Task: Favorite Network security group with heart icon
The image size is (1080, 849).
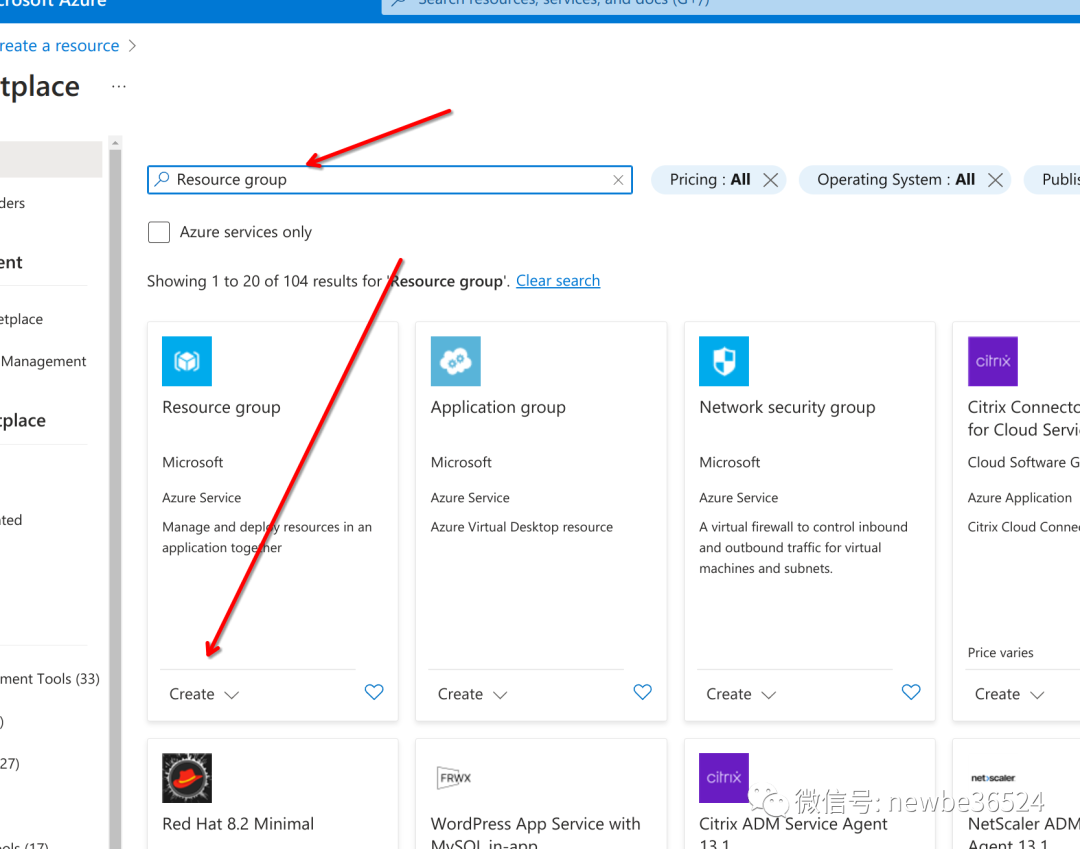Action: tap(911, 692)
